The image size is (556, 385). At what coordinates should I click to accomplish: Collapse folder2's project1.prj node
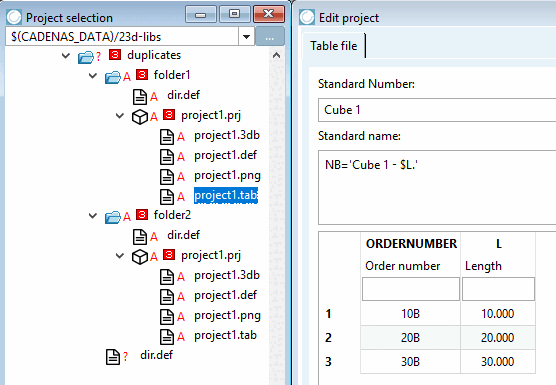click(120, 255)
